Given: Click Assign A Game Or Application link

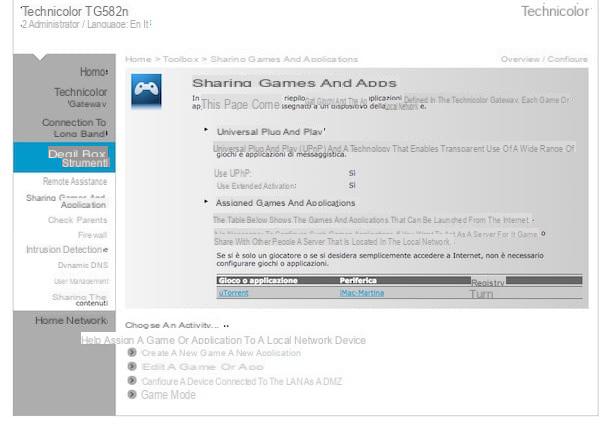Looking at the screenshot, I should tap(223, 340).
